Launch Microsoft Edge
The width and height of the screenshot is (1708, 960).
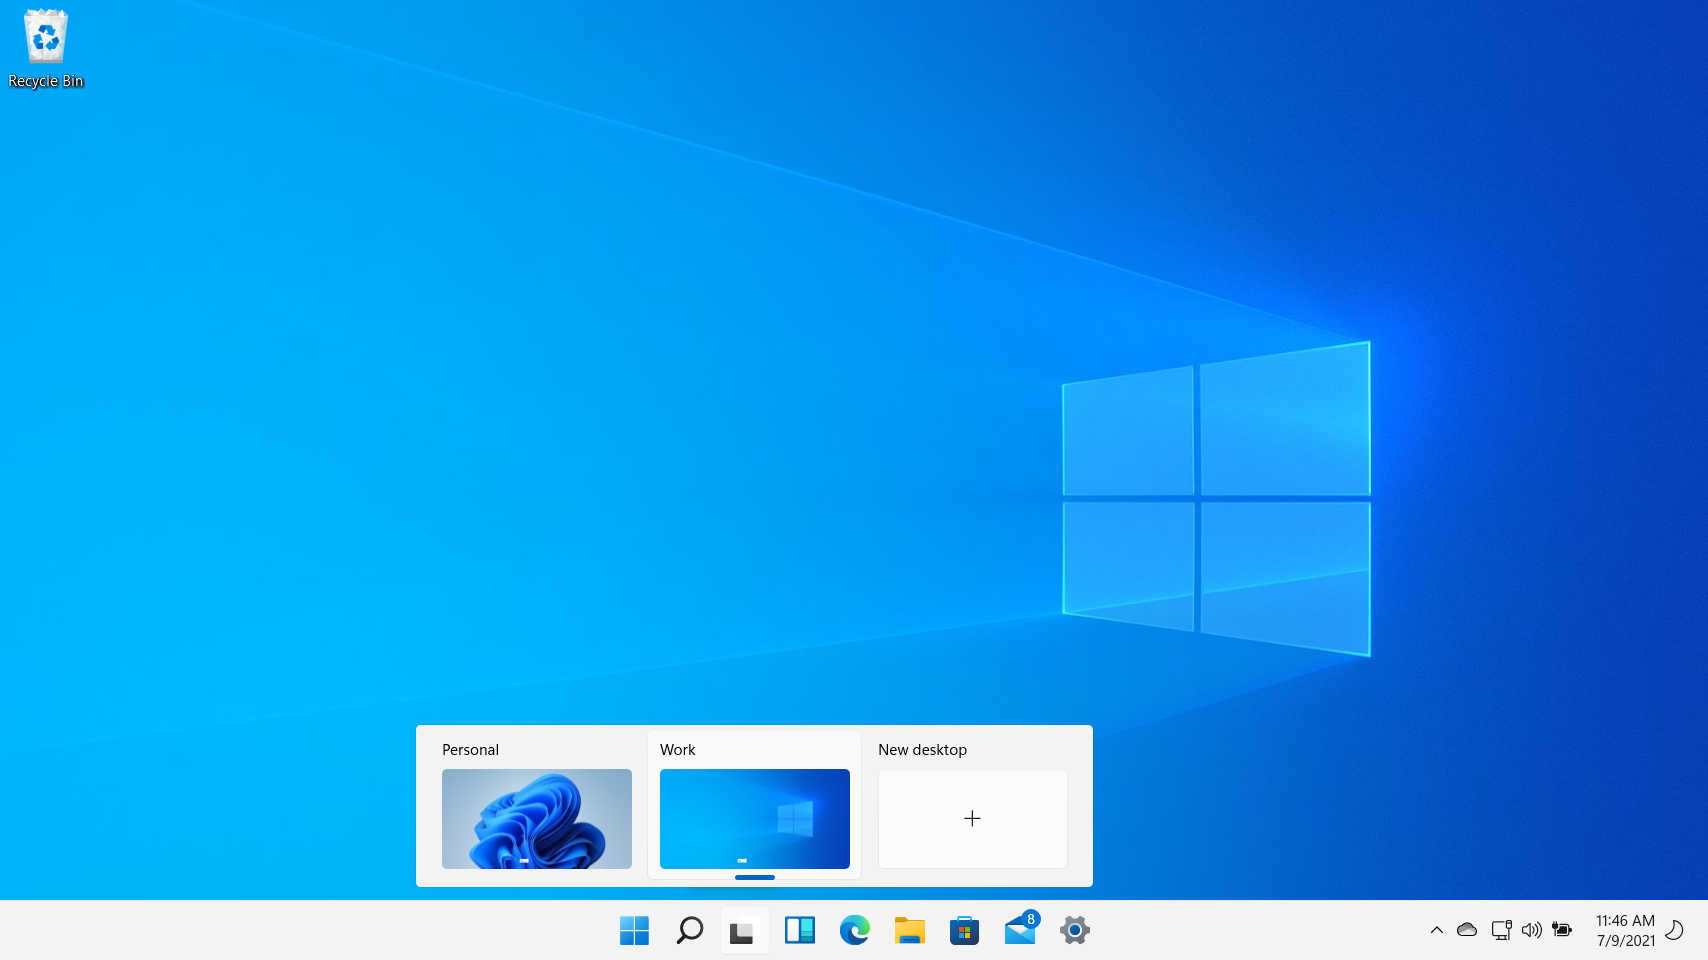click(854, 930)
